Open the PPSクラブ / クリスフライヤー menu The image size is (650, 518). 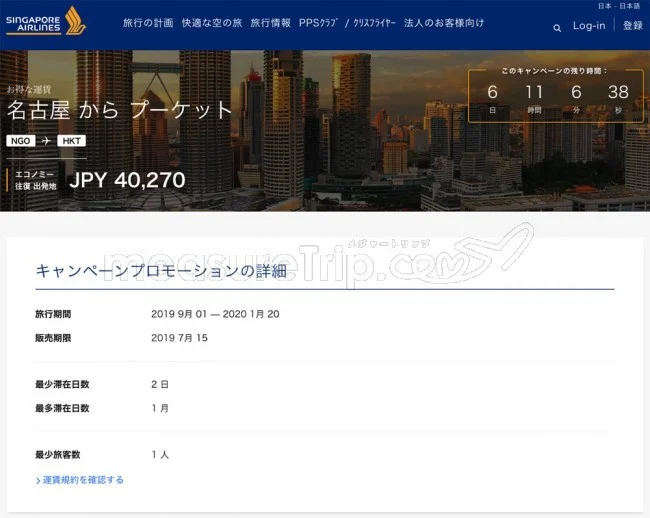point(347,23)
